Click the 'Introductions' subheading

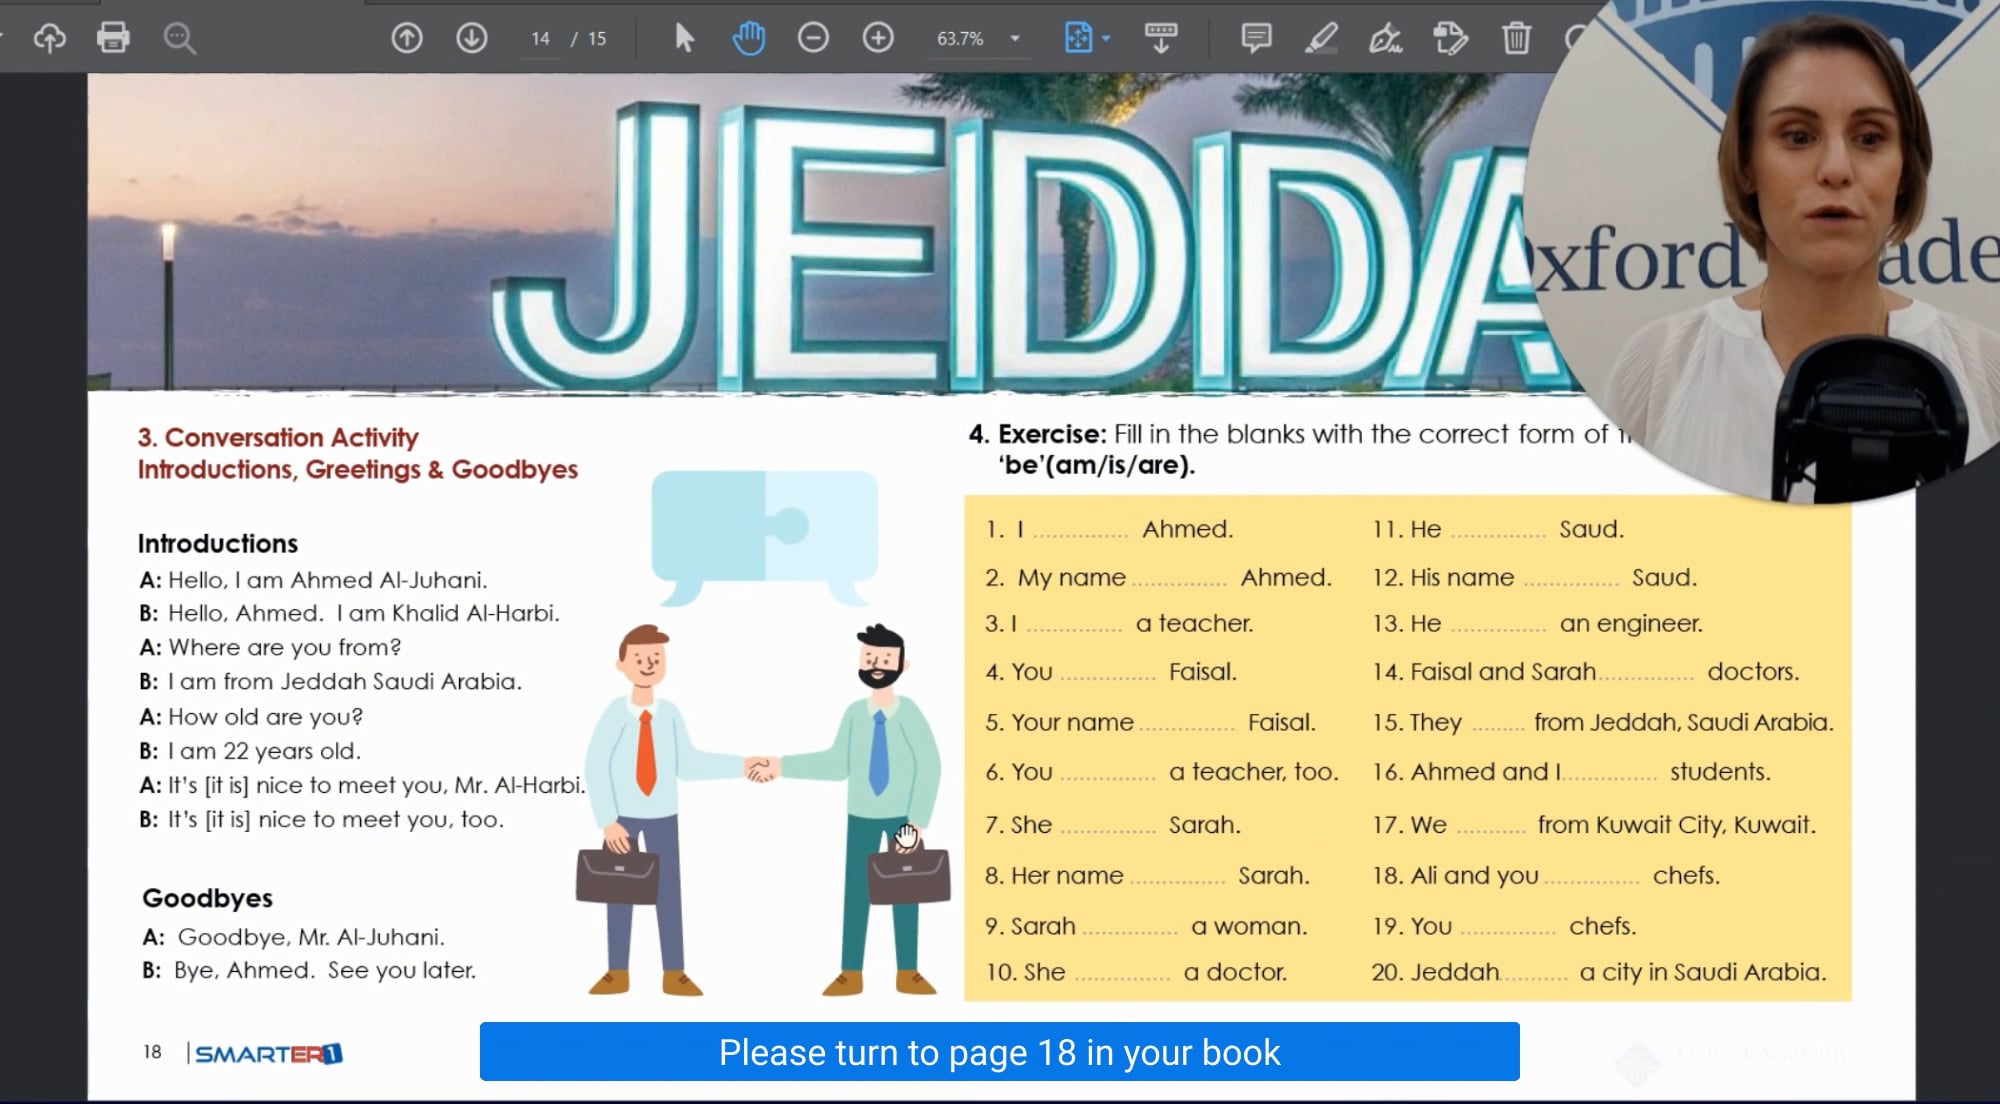coord(218,543)
